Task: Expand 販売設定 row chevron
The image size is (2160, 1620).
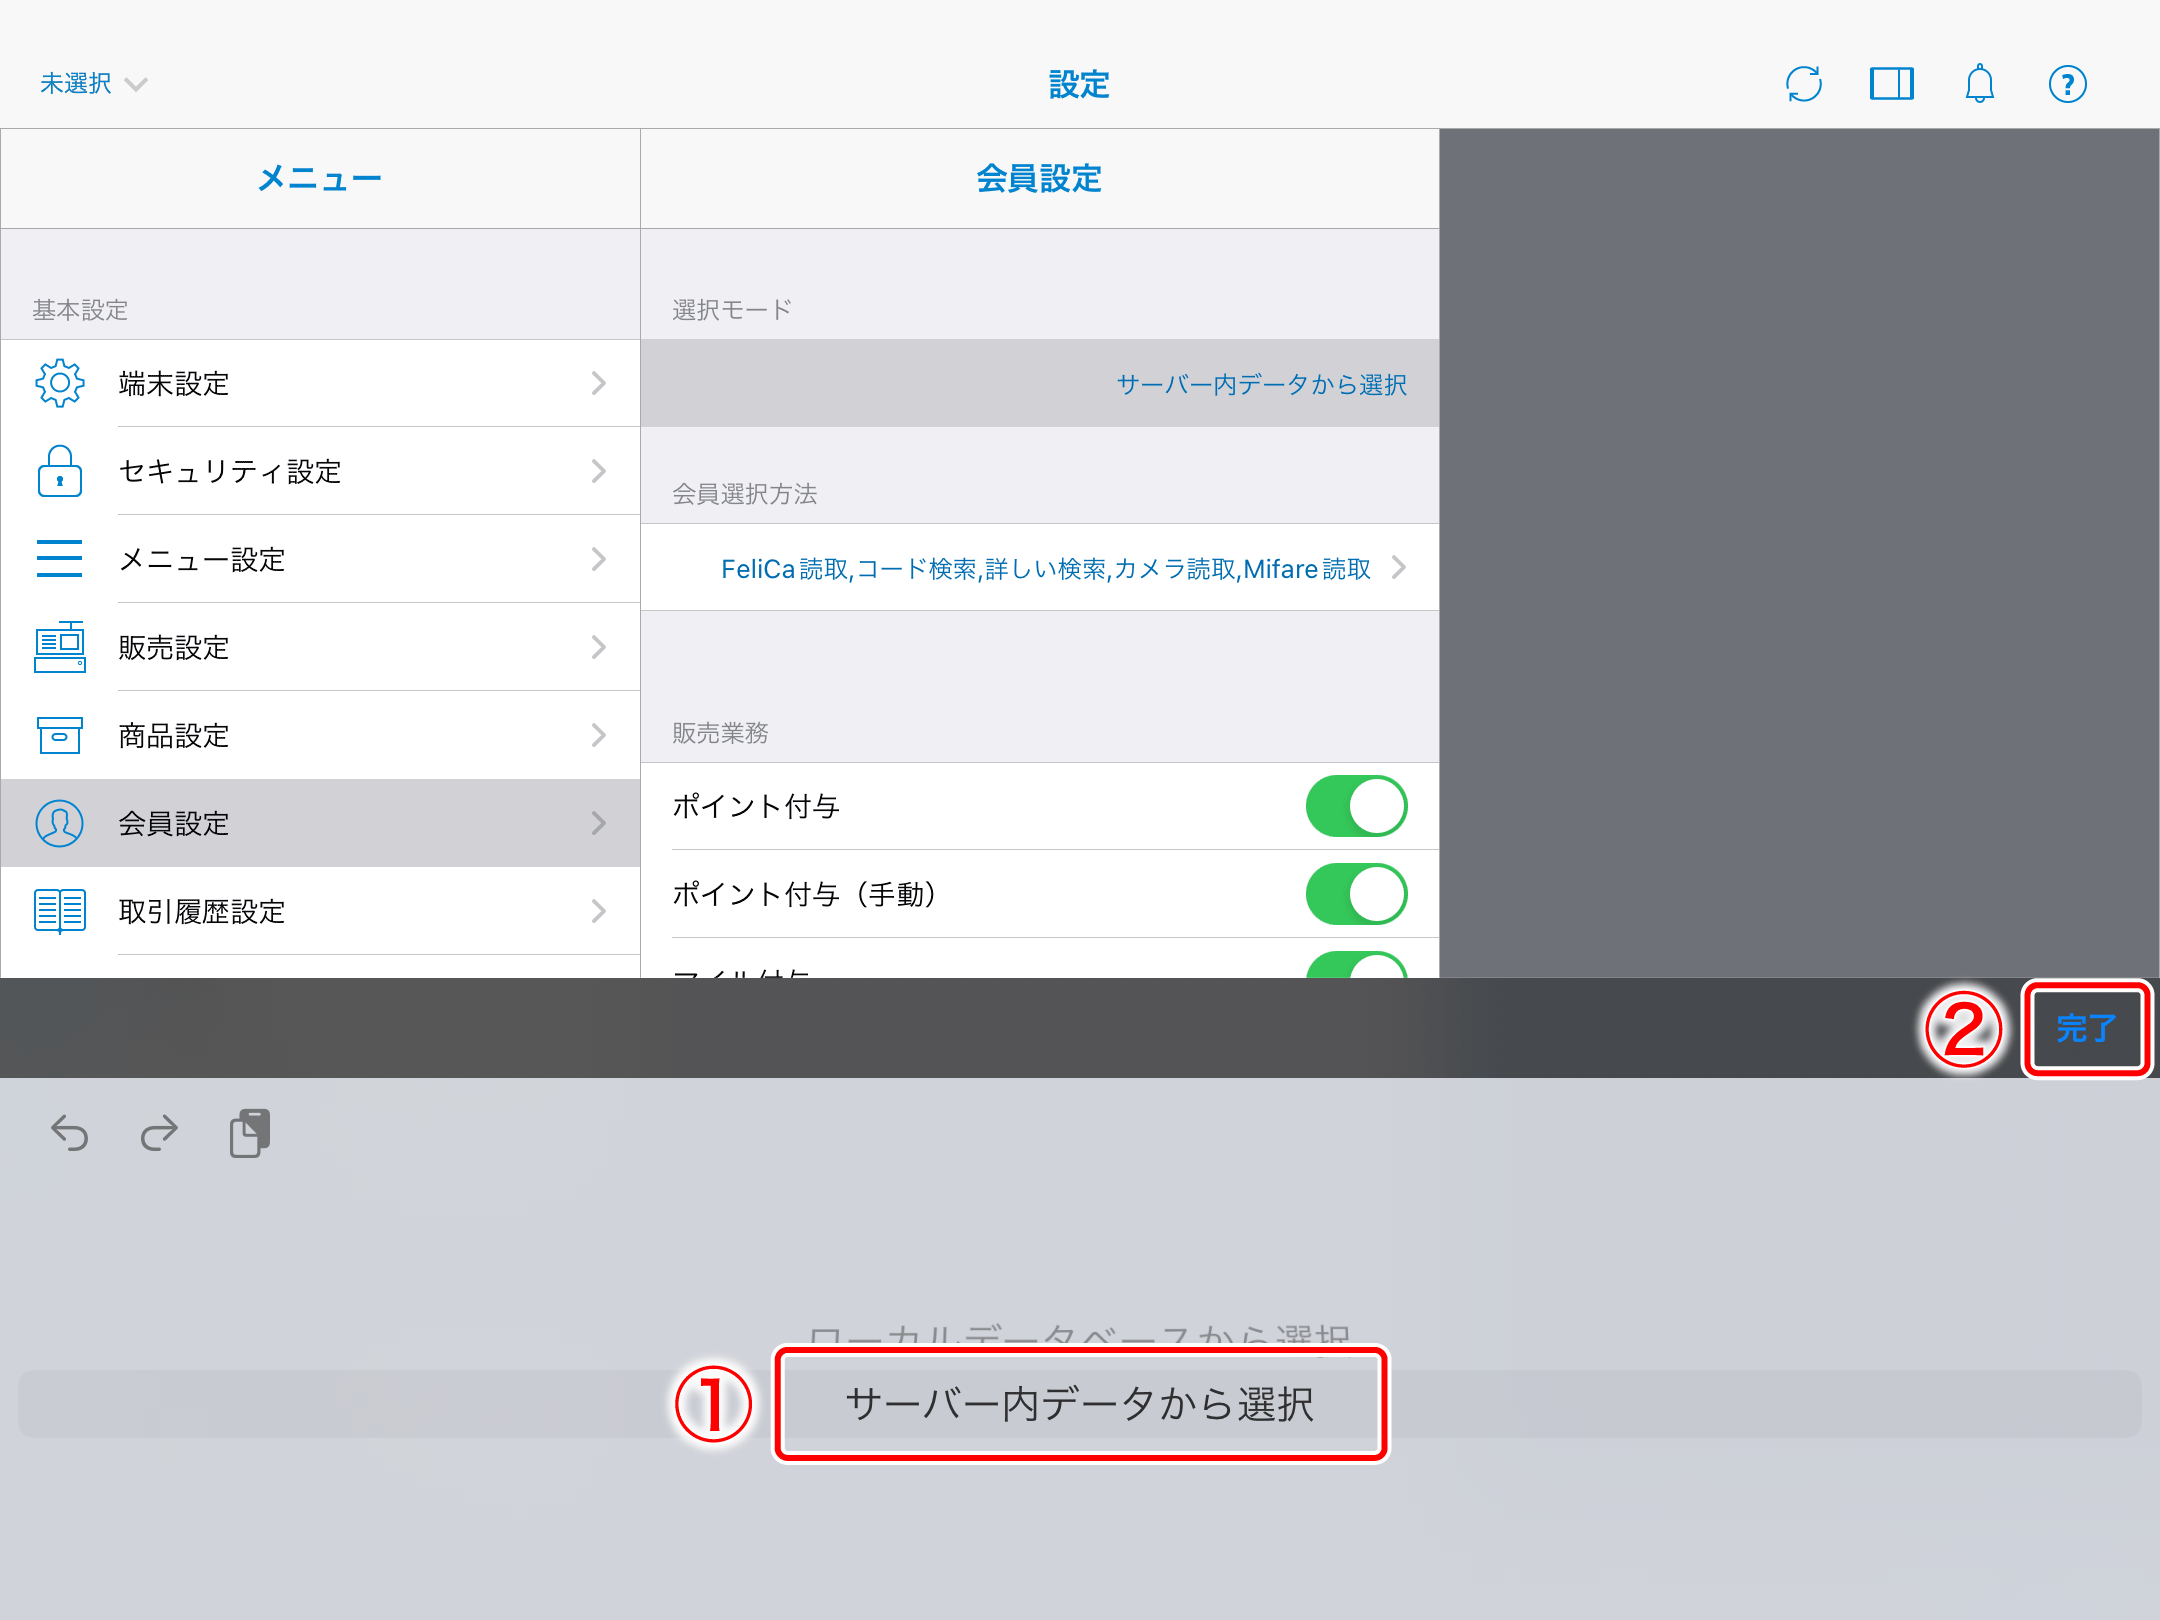Action: coord(599,647)
